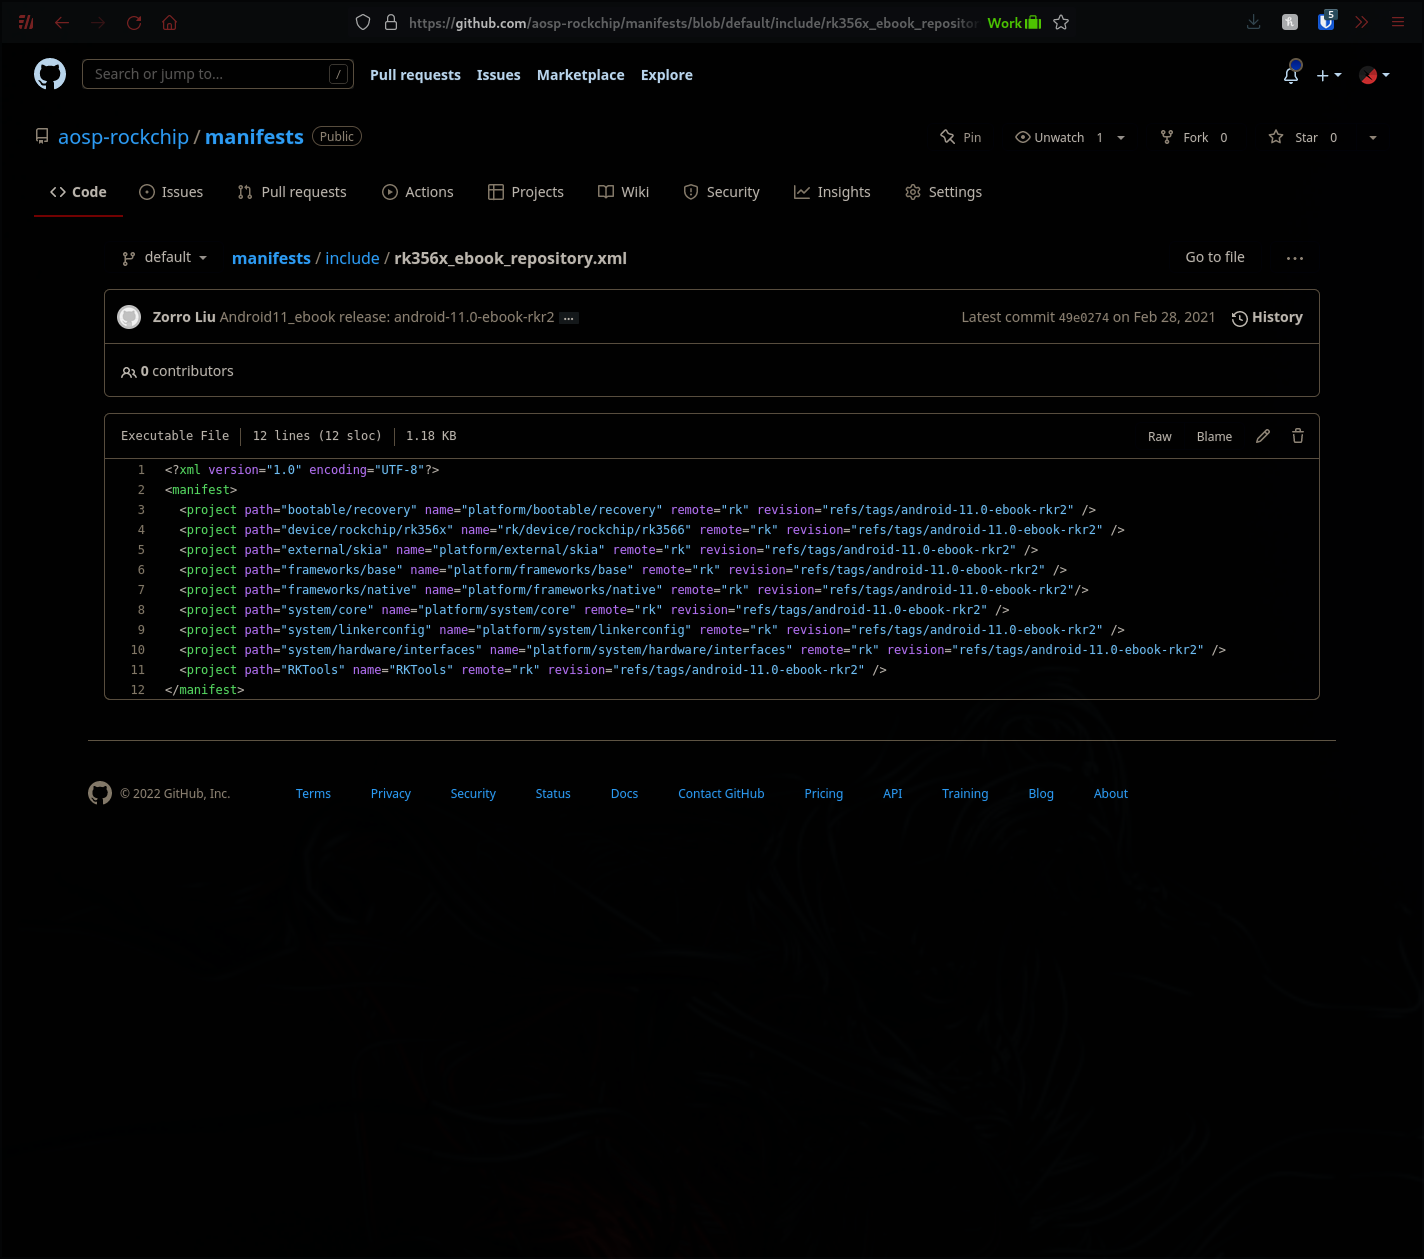This screenshot has height=1259, width=1424.
Task: Switch to Actions tab
Action: point(418,192)
